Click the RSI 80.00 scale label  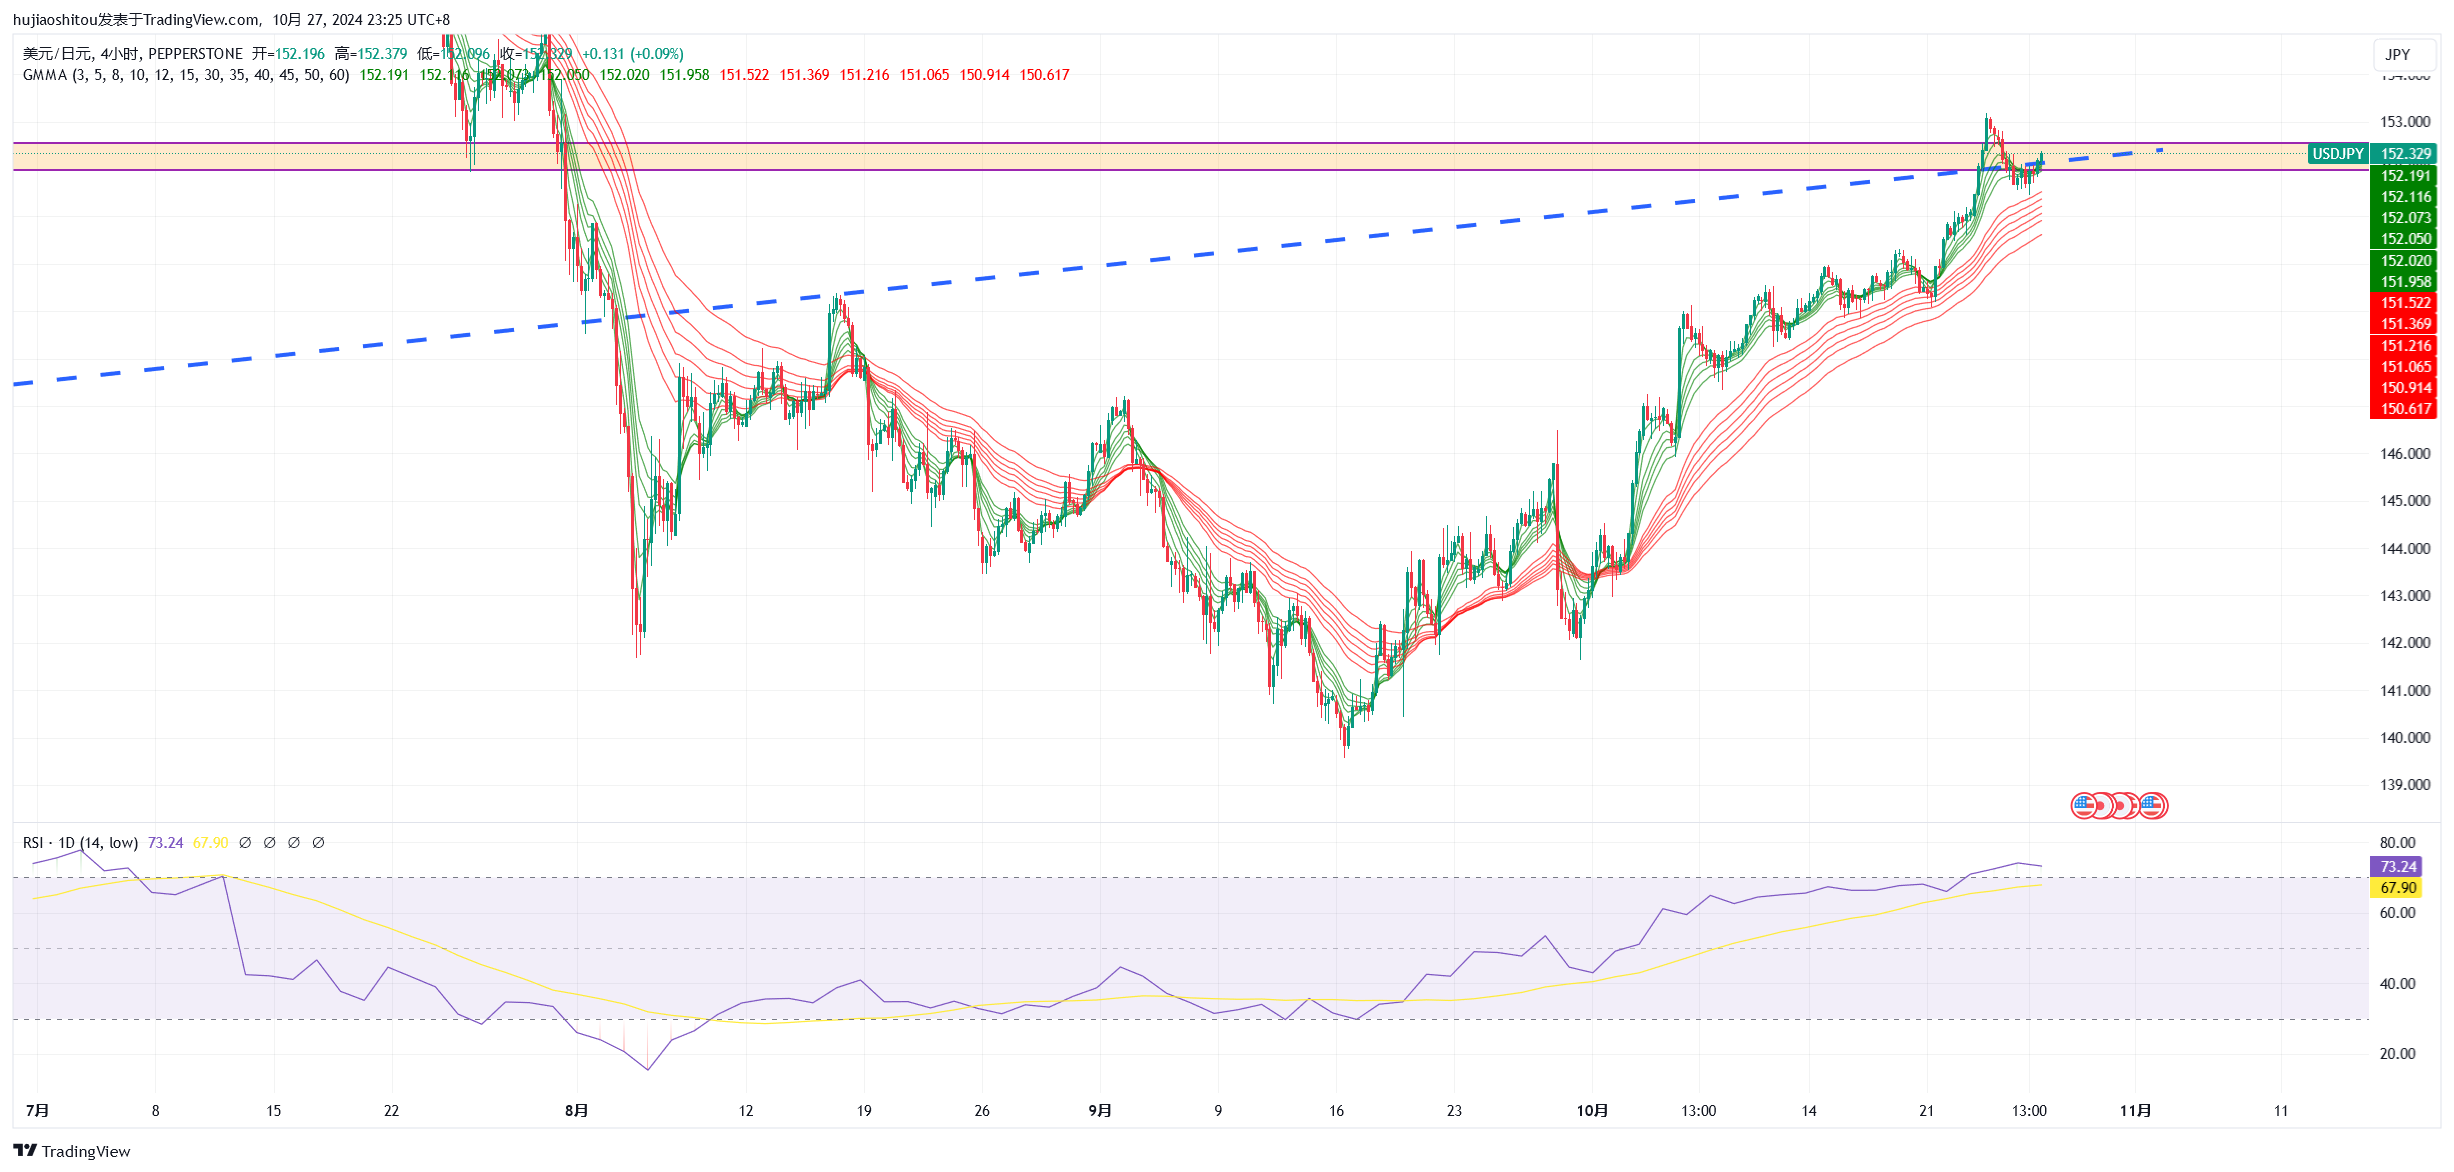[x=2397, y=843]
